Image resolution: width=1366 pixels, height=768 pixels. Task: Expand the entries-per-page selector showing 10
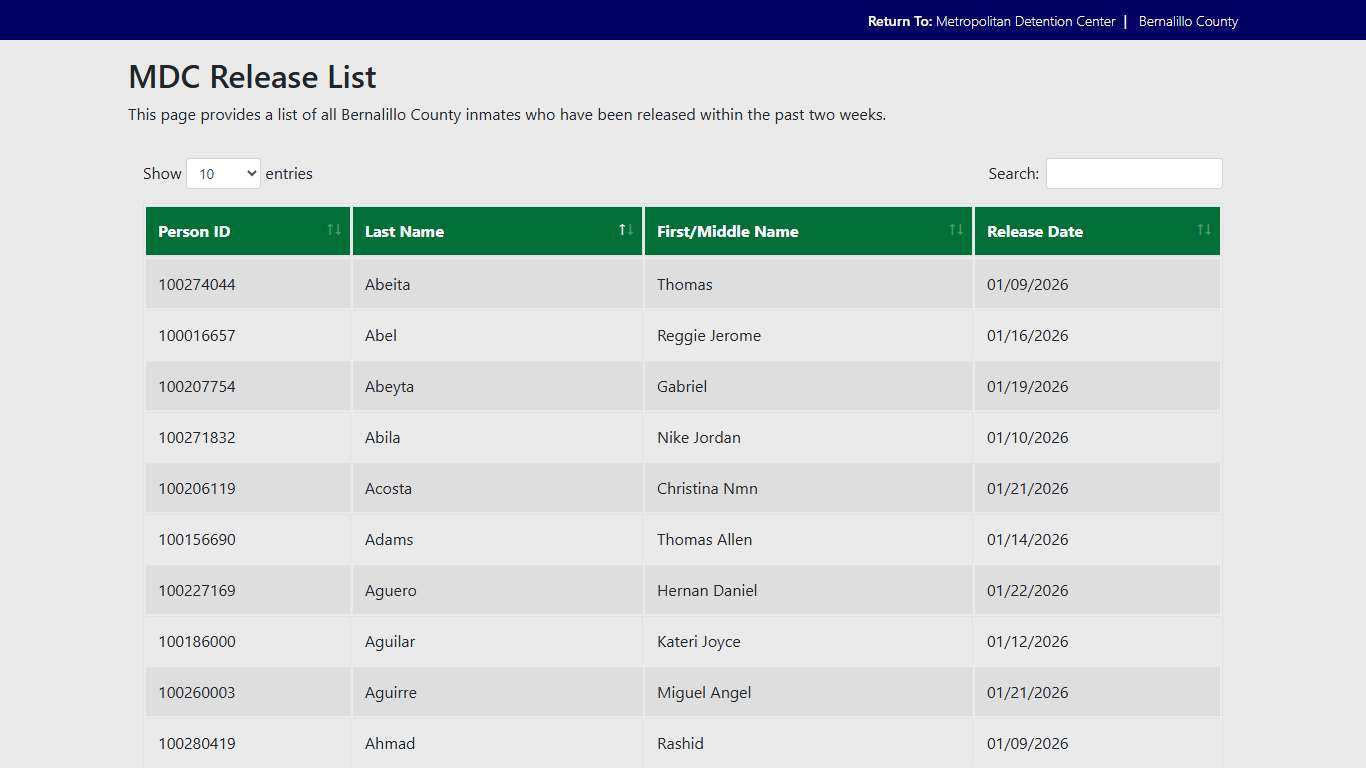[x=222, y=173]
